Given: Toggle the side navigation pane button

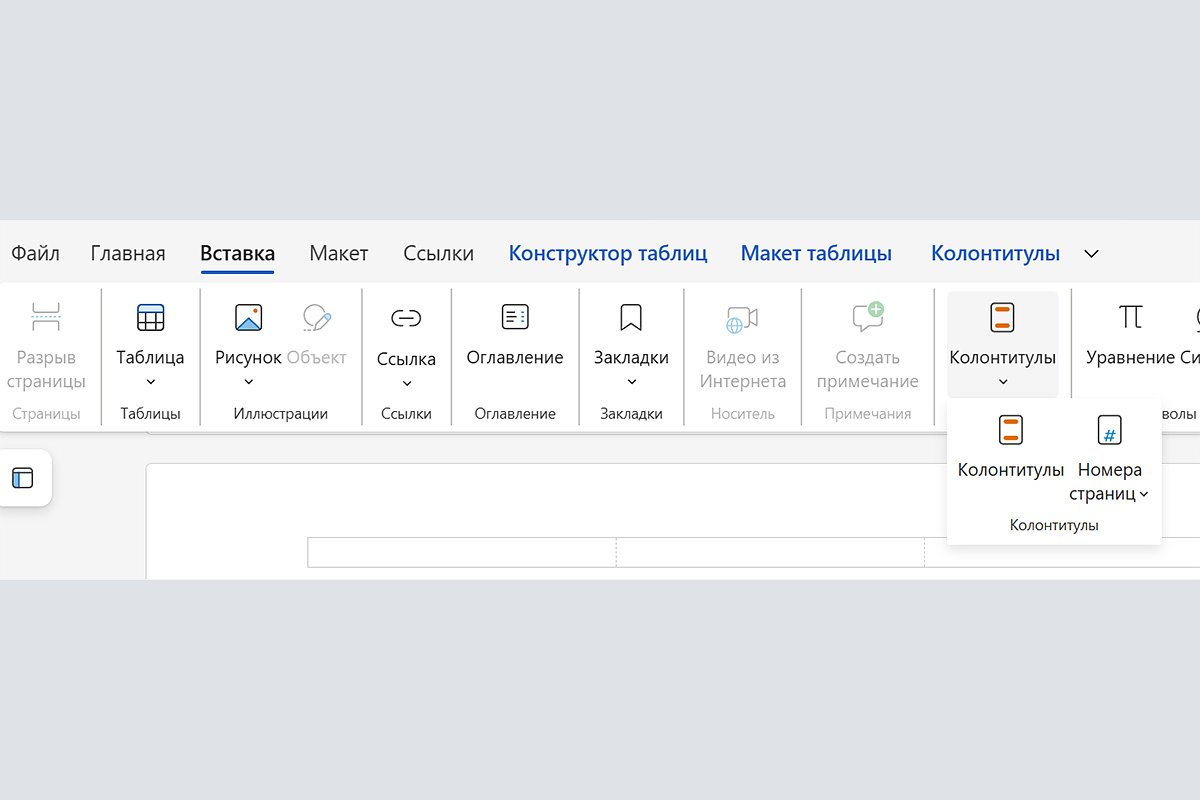Looking at the screenshot, I should pos(22,478).
